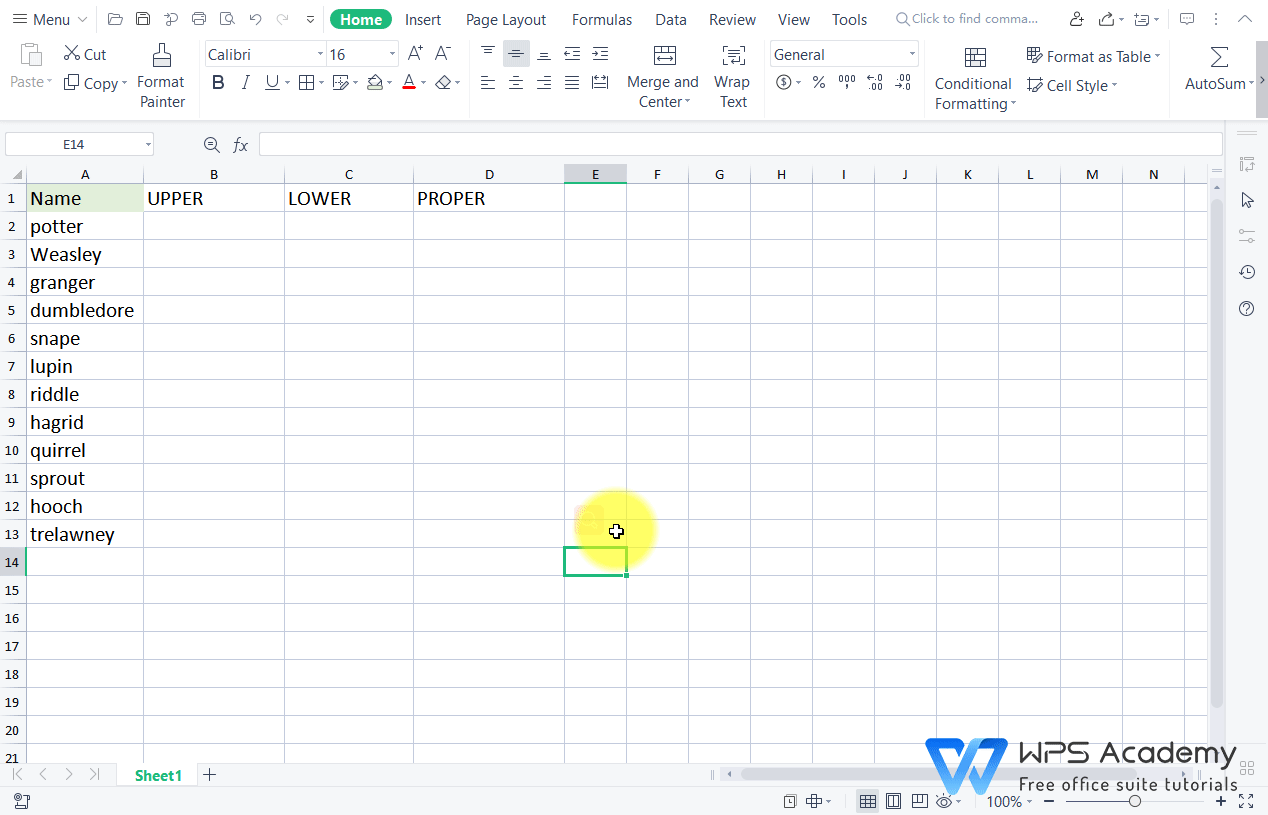
Task: Select cell A1 containing Name
Action: coord(85,198)
